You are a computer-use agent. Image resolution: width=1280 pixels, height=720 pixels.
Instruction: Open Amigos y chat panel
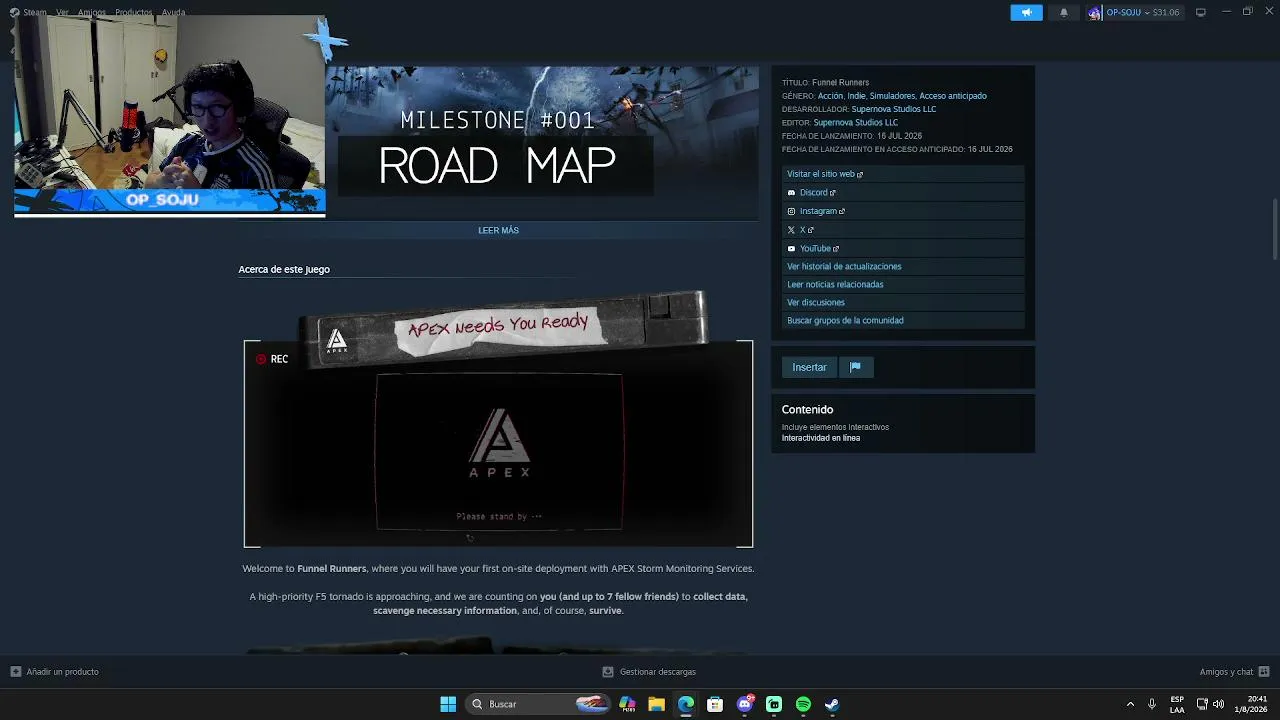tap(1234, 672)
